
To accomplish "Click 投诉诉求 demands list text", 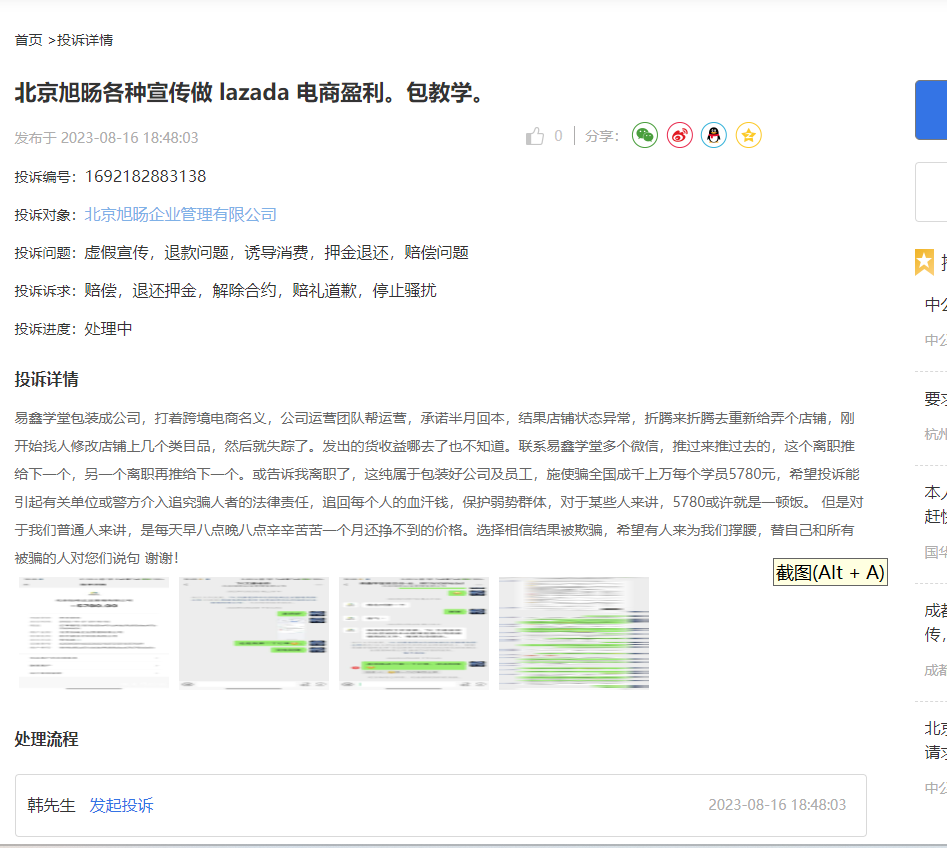I will [x=260, y=291].
